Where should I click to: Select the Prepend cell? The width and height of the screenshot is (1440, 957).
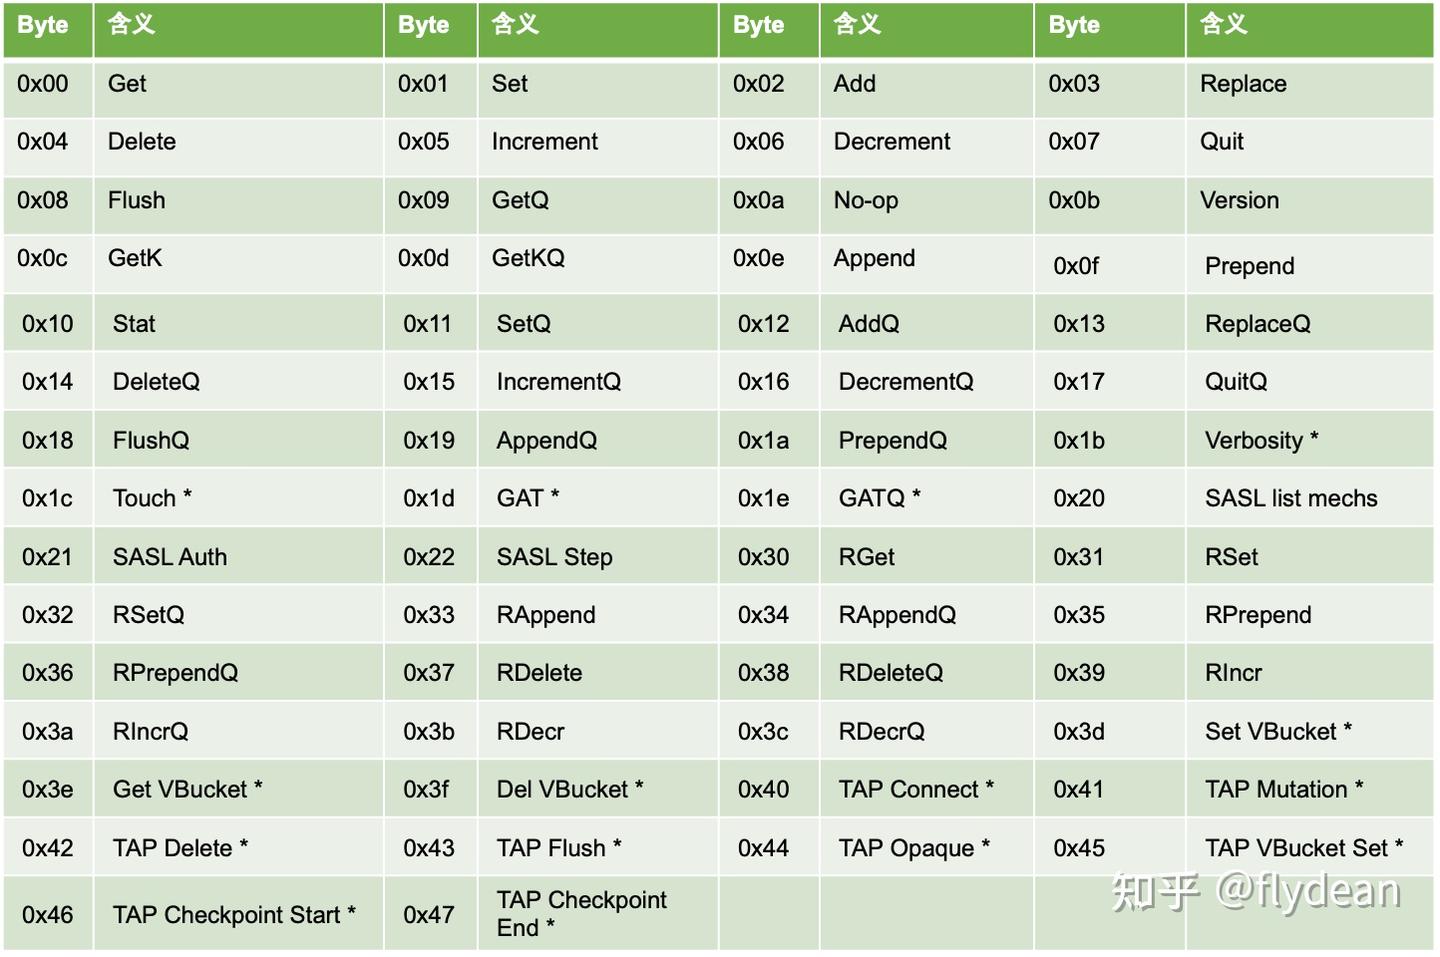tap(1249, 266)
